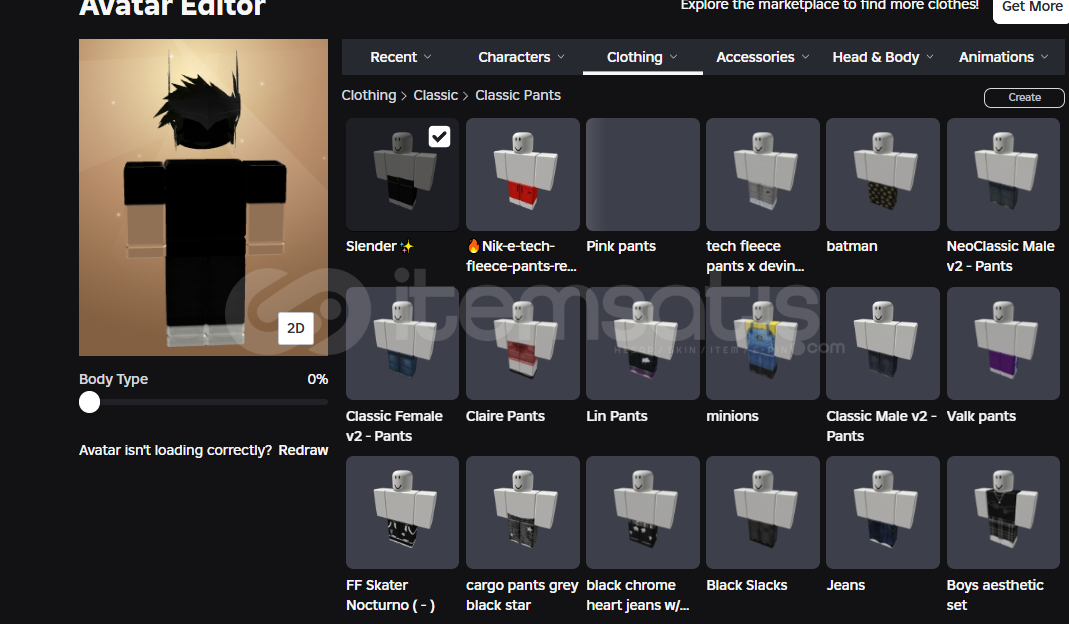Expand the Head & Body dropdown chevron
1069x624 pixels.
click(x=930, y=57)
